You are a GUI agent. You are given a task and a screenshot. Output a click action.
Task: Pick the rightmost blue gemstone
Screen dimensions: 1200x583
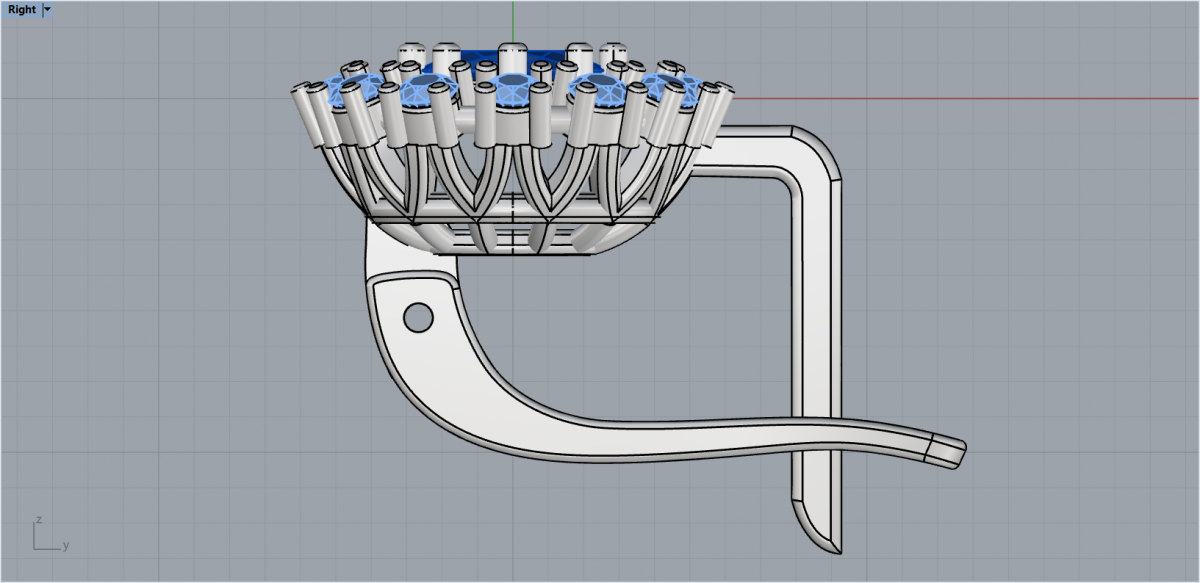pyautogui.click(x=678, y=91)
